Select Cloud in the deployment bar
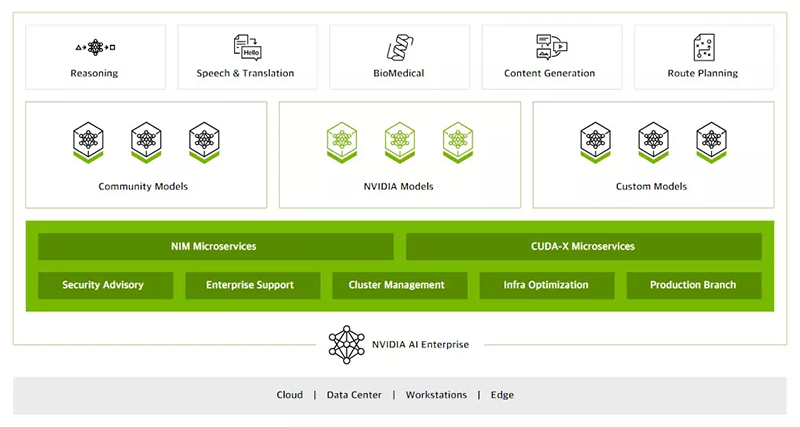Viewport: 800px width, 427px height. (290, 395)
